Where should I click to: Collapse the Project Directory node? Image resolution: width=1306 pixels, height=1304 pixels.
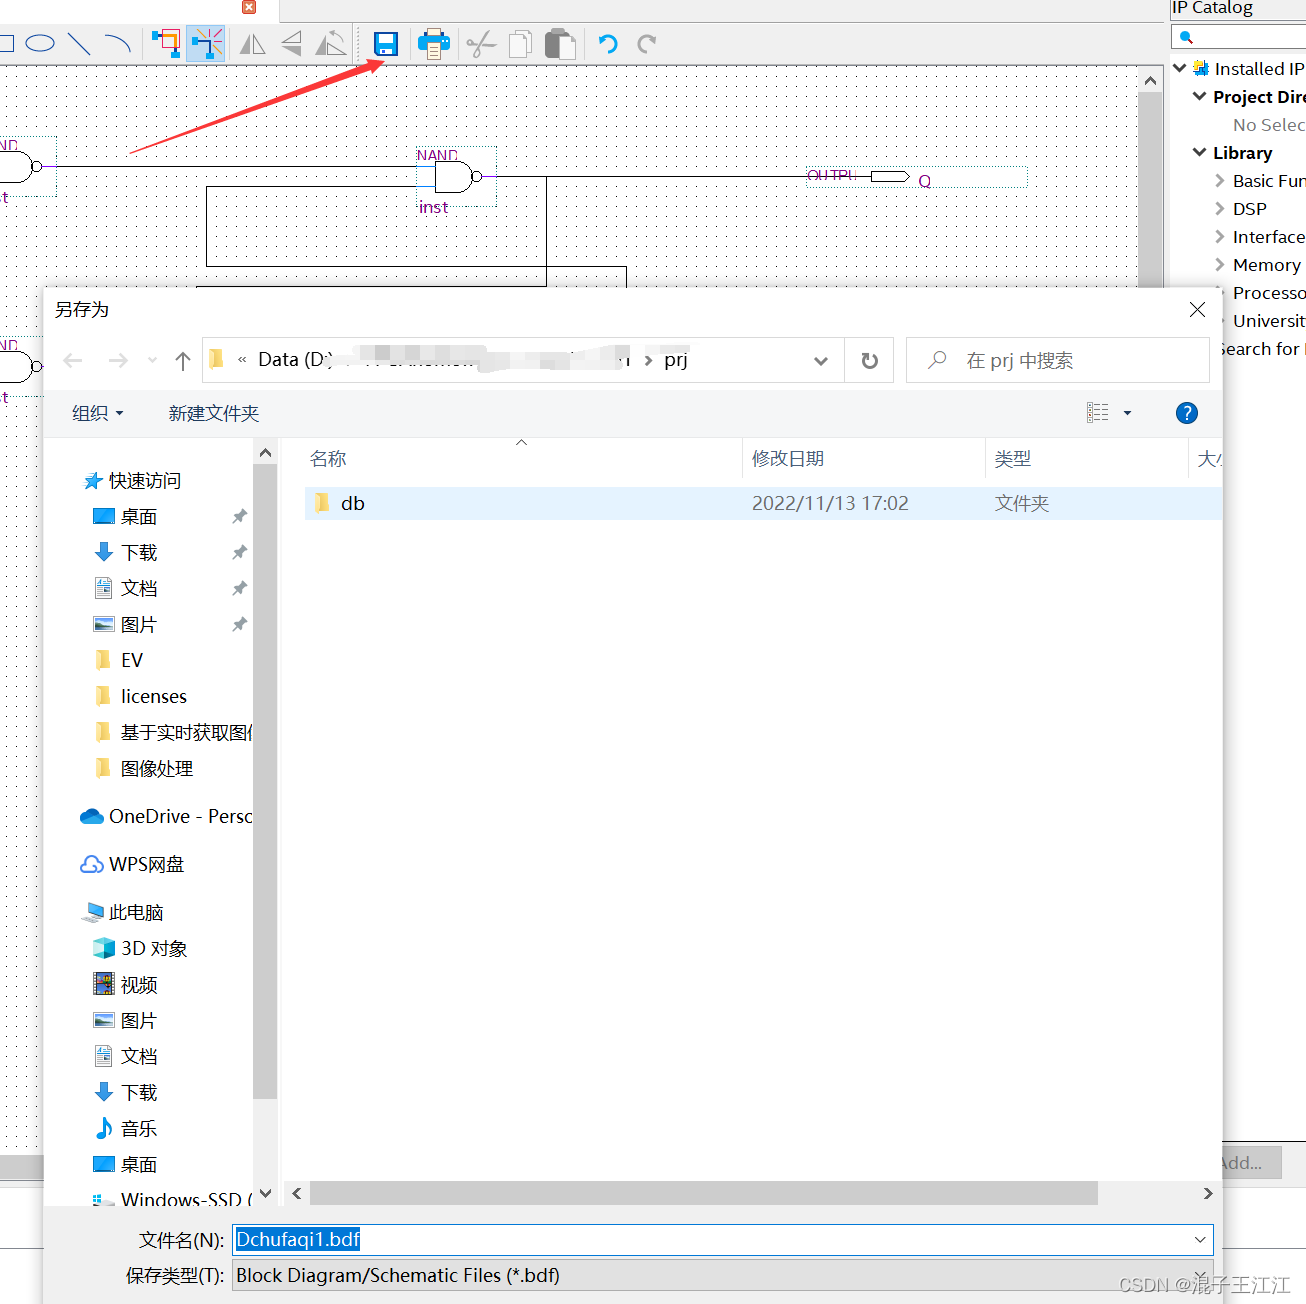coord(1199,96)
